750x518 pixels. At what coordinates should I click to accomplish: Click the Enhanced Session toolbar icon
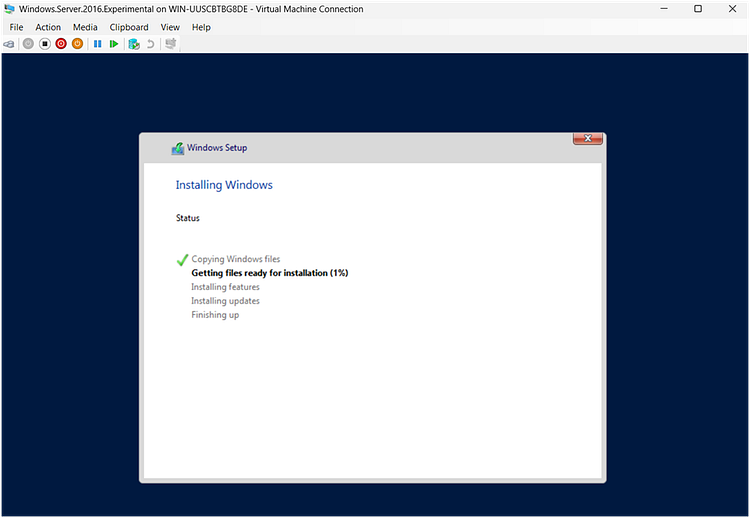171,44
